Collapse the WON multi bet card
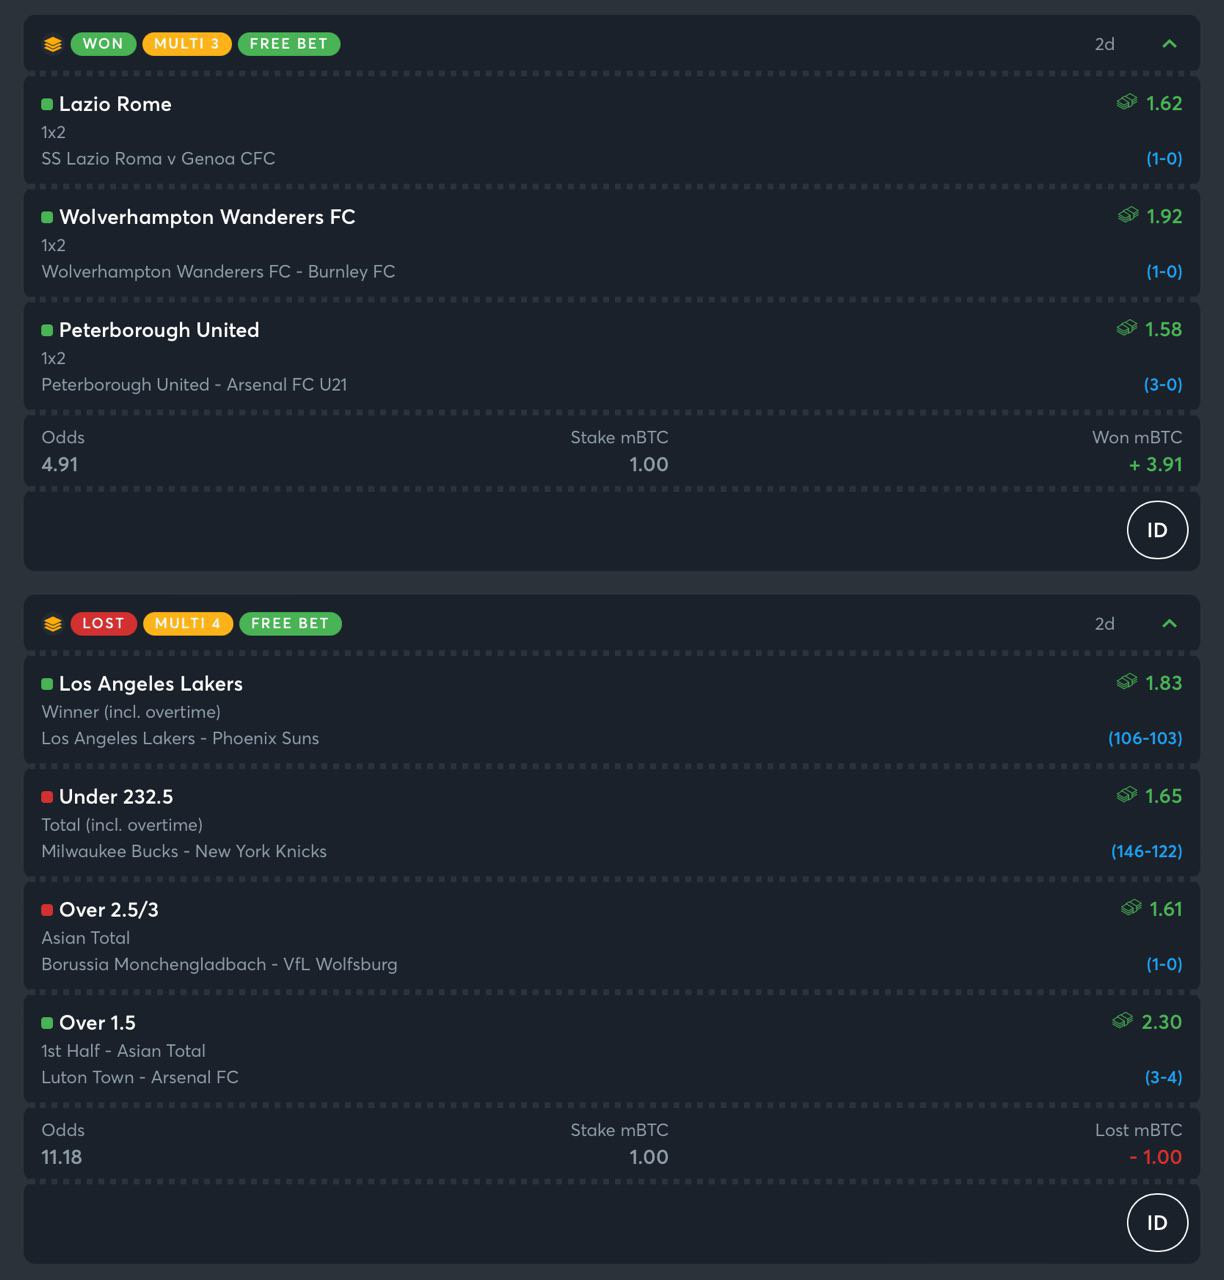This screenshot has width=1224, height=1280. click(x=1169, y=44)
